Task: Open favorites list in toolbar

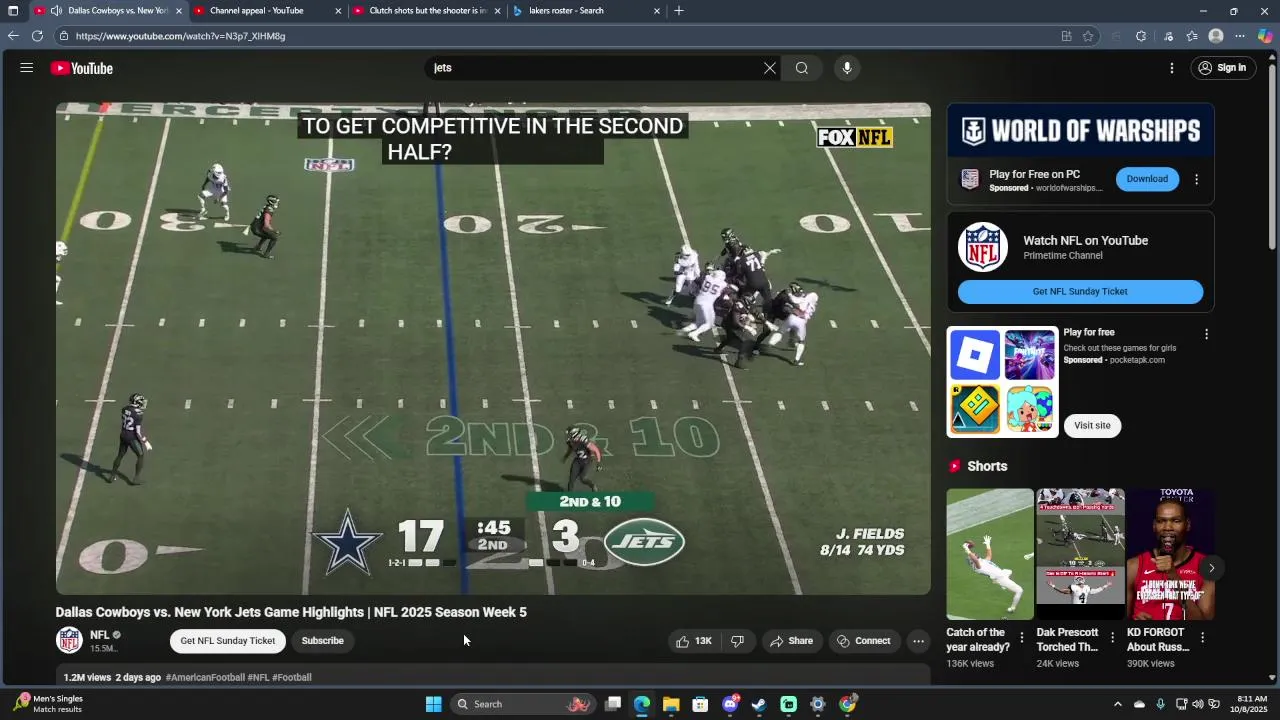Action: tap(1192, 36)
